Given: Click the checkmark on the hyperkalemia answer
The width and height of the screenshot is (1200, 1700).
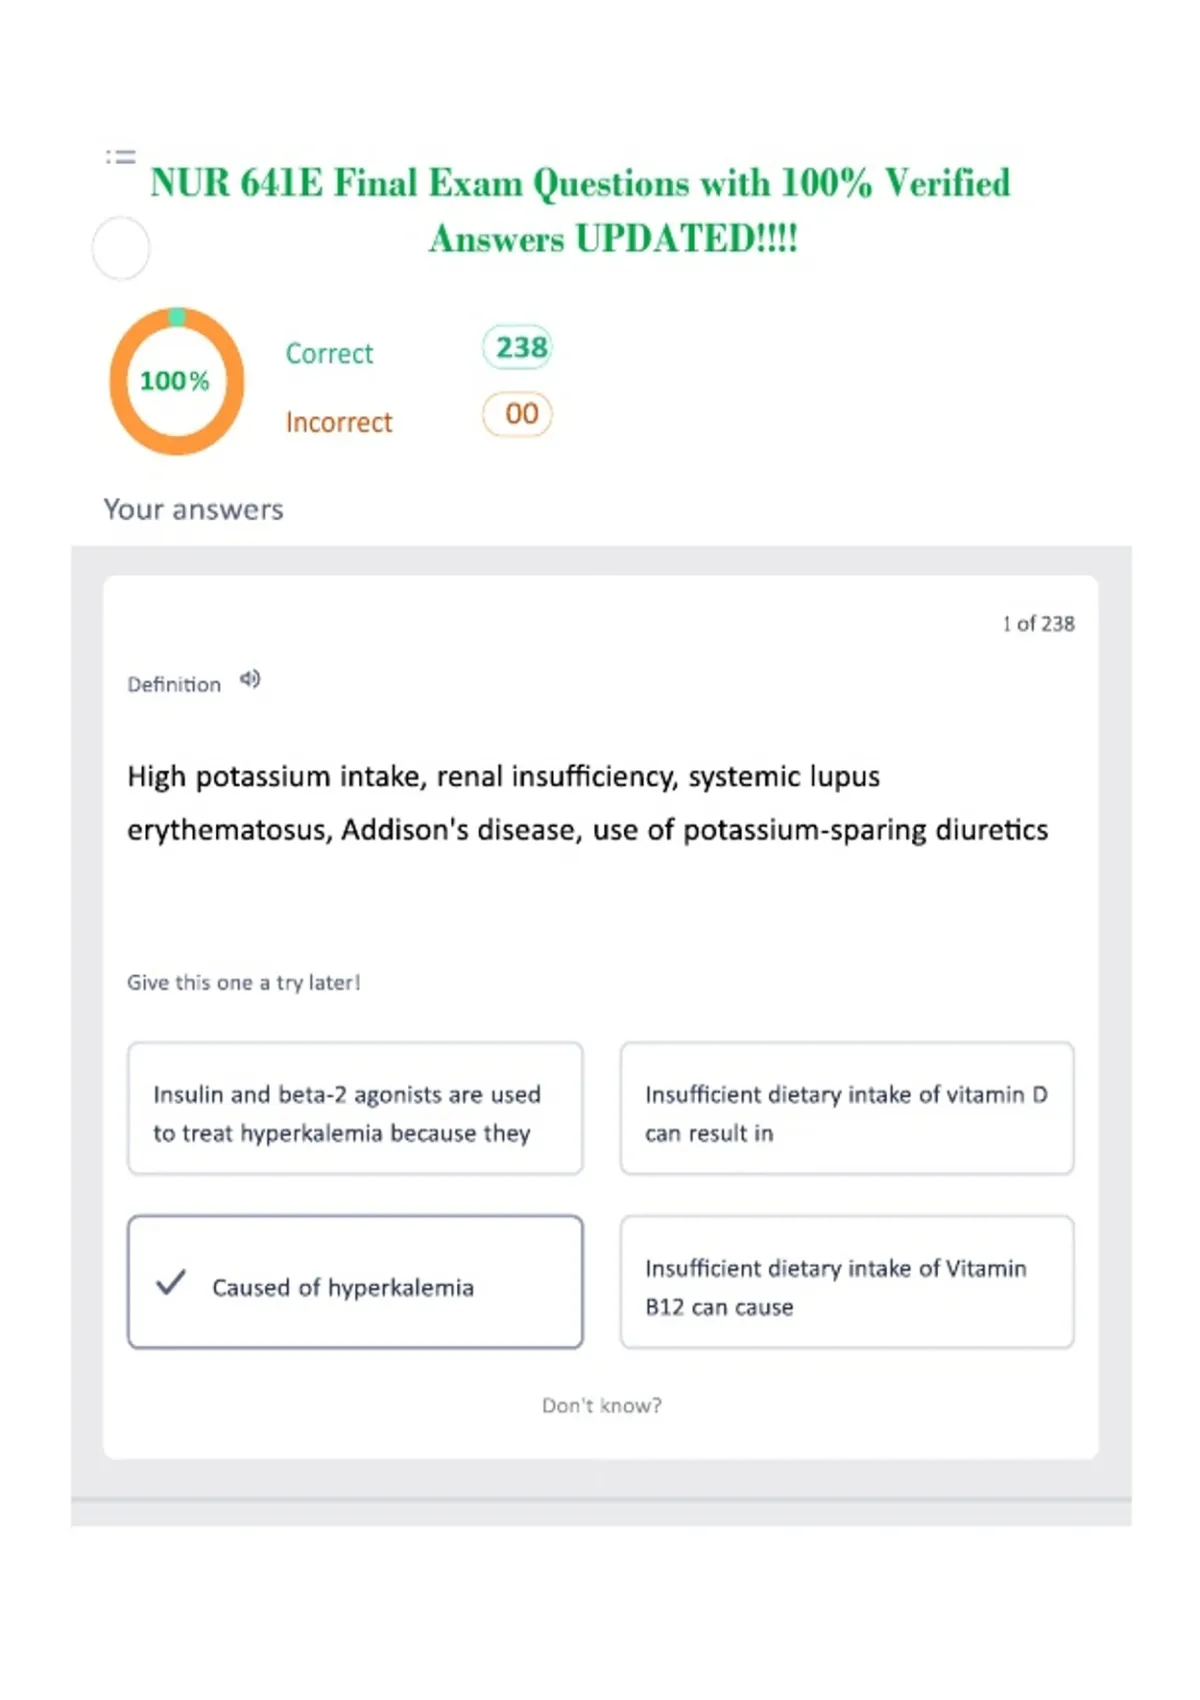Looking at the screenshot, I should click(171, 1282).
